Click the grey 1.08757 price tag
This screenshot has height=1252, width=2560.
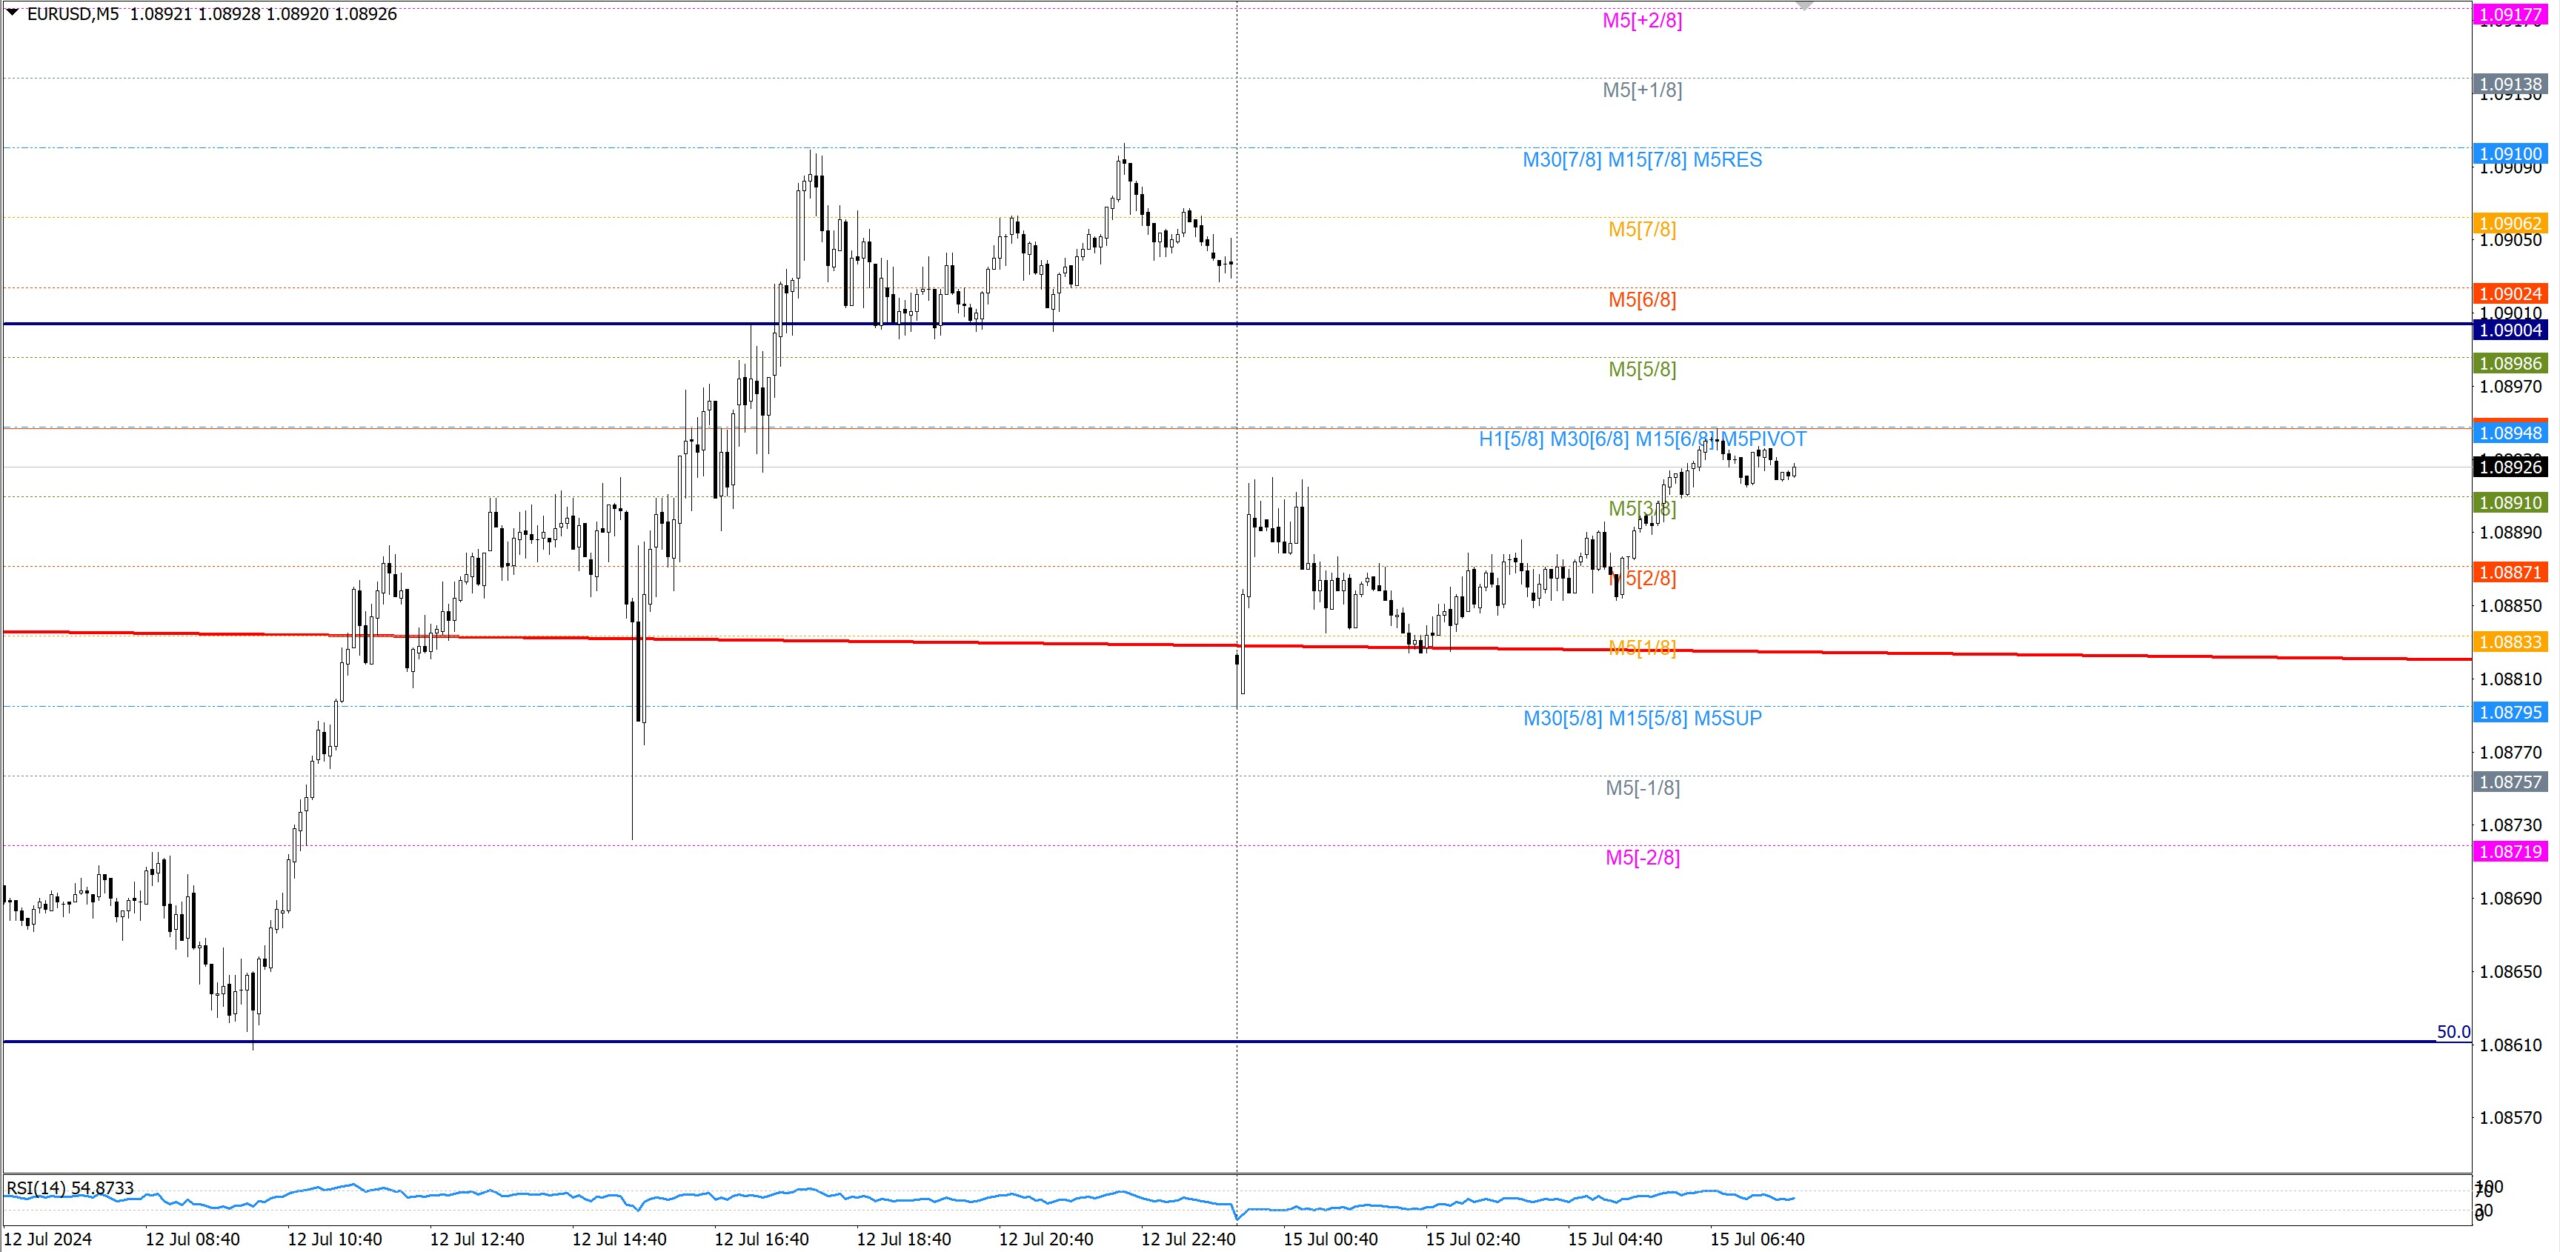2510,782
